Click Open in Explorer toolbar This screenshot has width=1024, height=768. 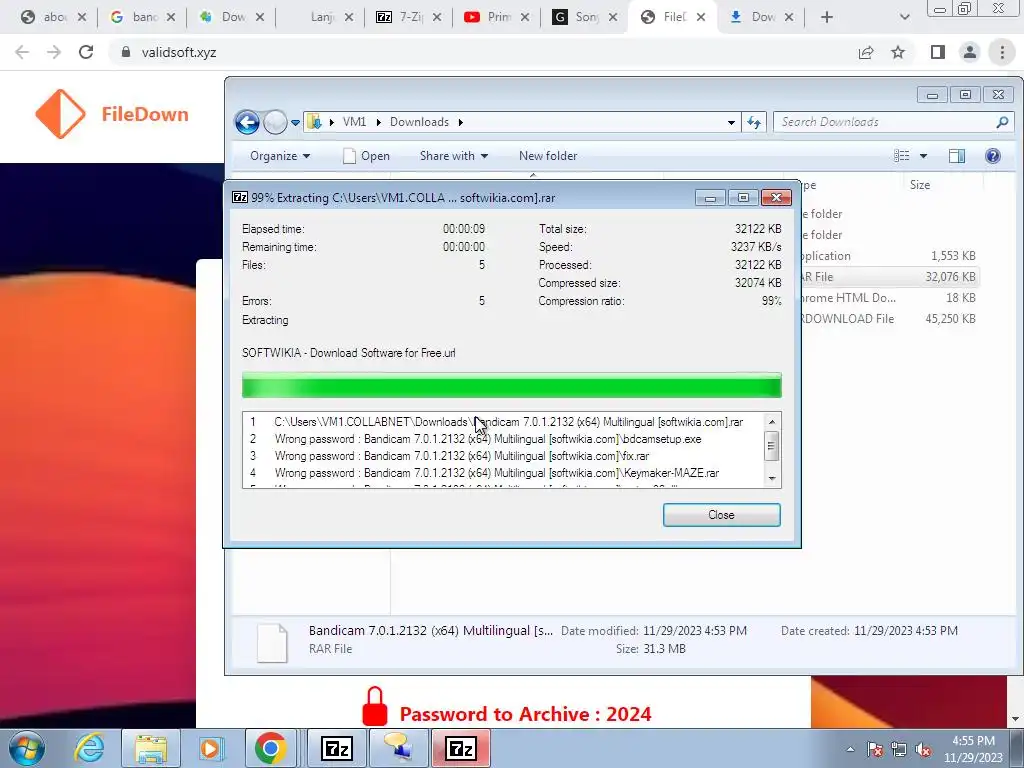click(x=366, y=156)
